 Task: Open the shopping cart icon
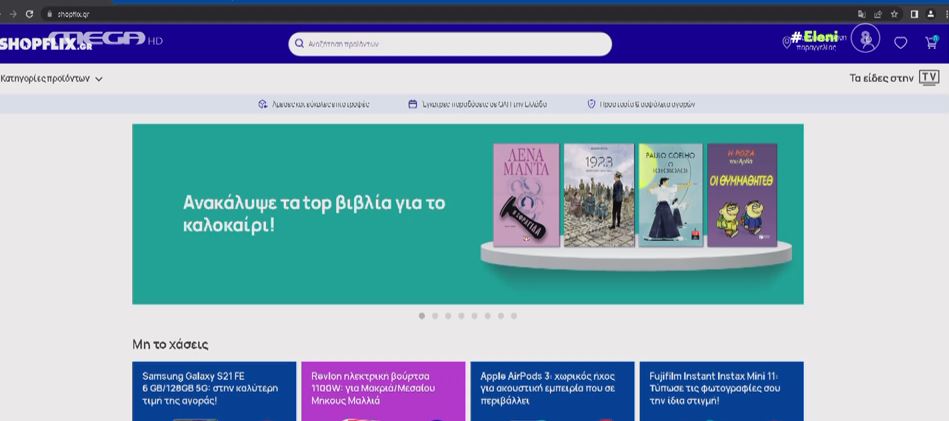[x=931, y=42]
